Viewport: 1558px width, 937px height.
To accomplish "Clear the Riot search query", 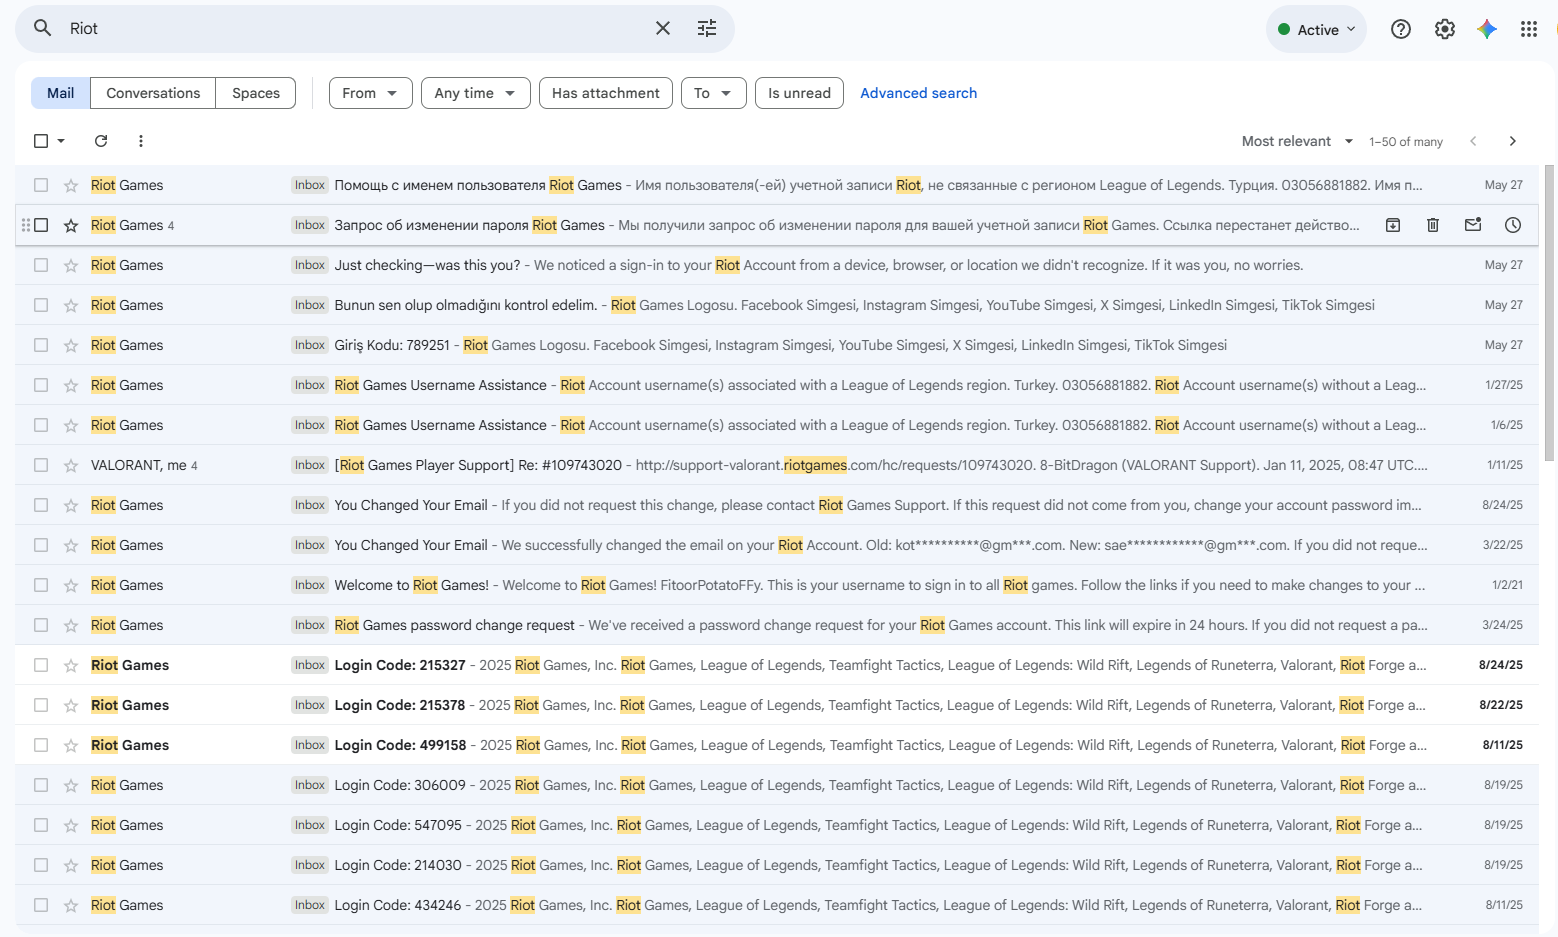I will pyautogui.click(x=663, y=28).
